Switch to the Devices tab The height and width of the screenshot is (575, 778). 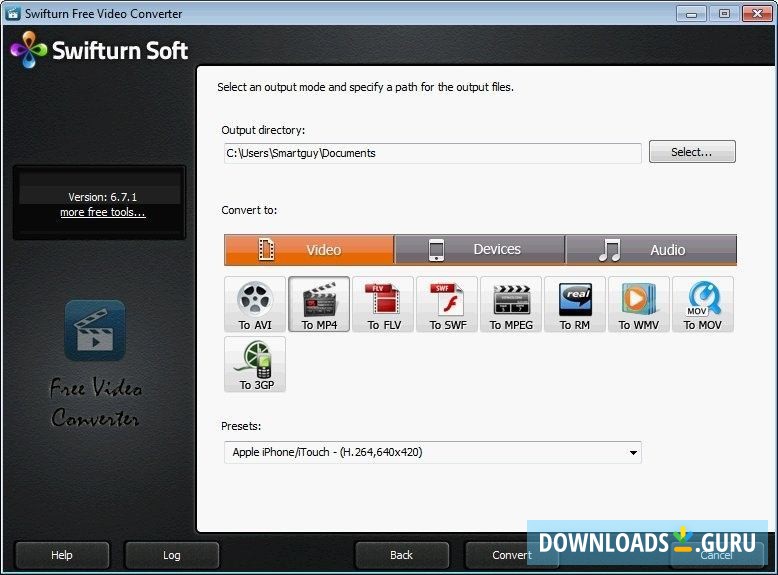(x=480, y=250)
